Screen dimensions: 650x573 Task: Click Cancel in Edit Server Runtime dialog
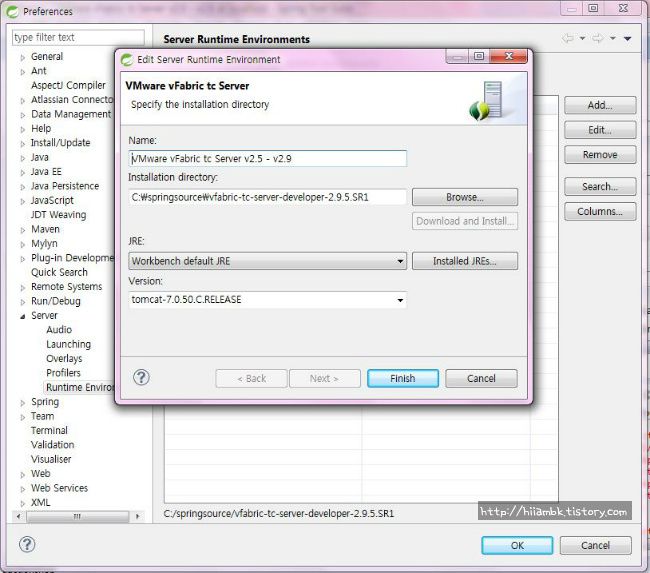tap(481, 379)
